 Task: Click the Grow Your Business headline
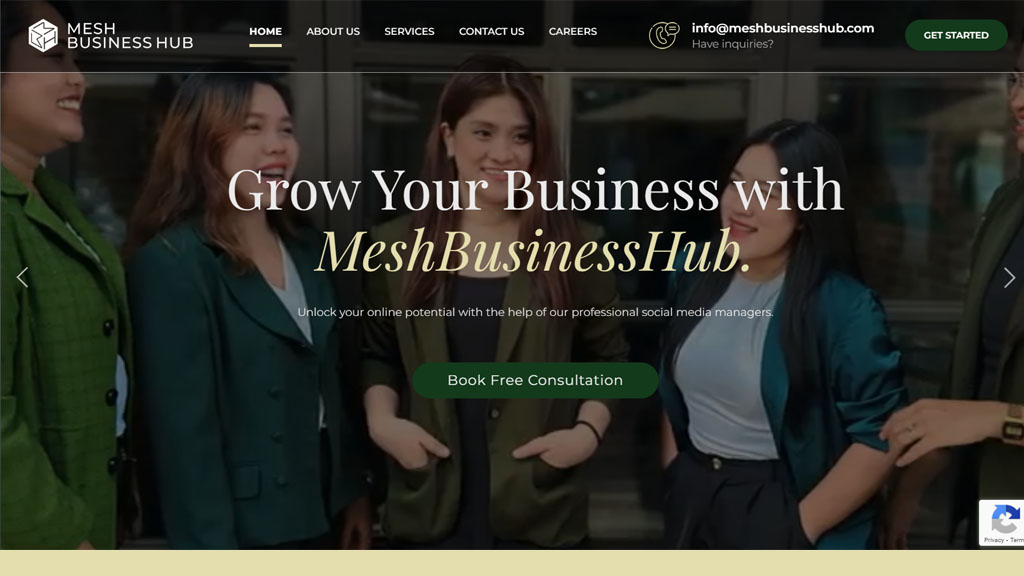click(x=536, y=190)
